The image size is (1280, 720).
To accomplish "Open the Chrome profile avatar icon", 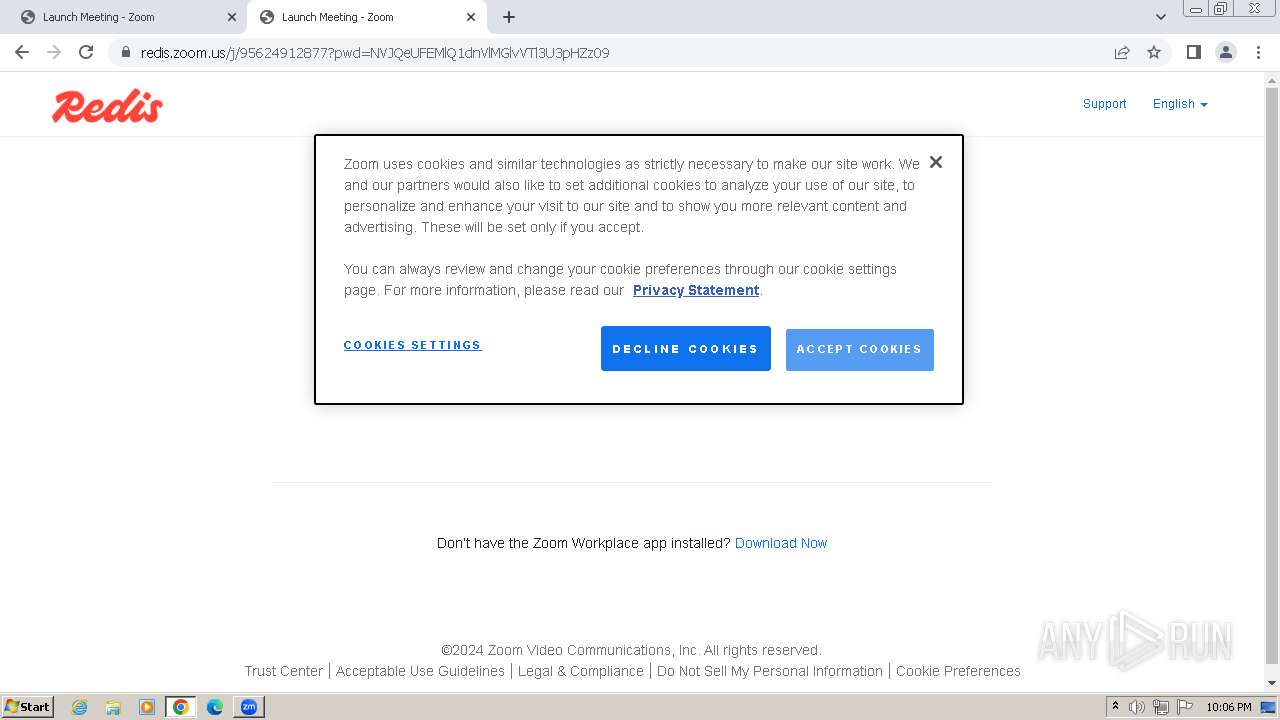I will click(1226, 52).
